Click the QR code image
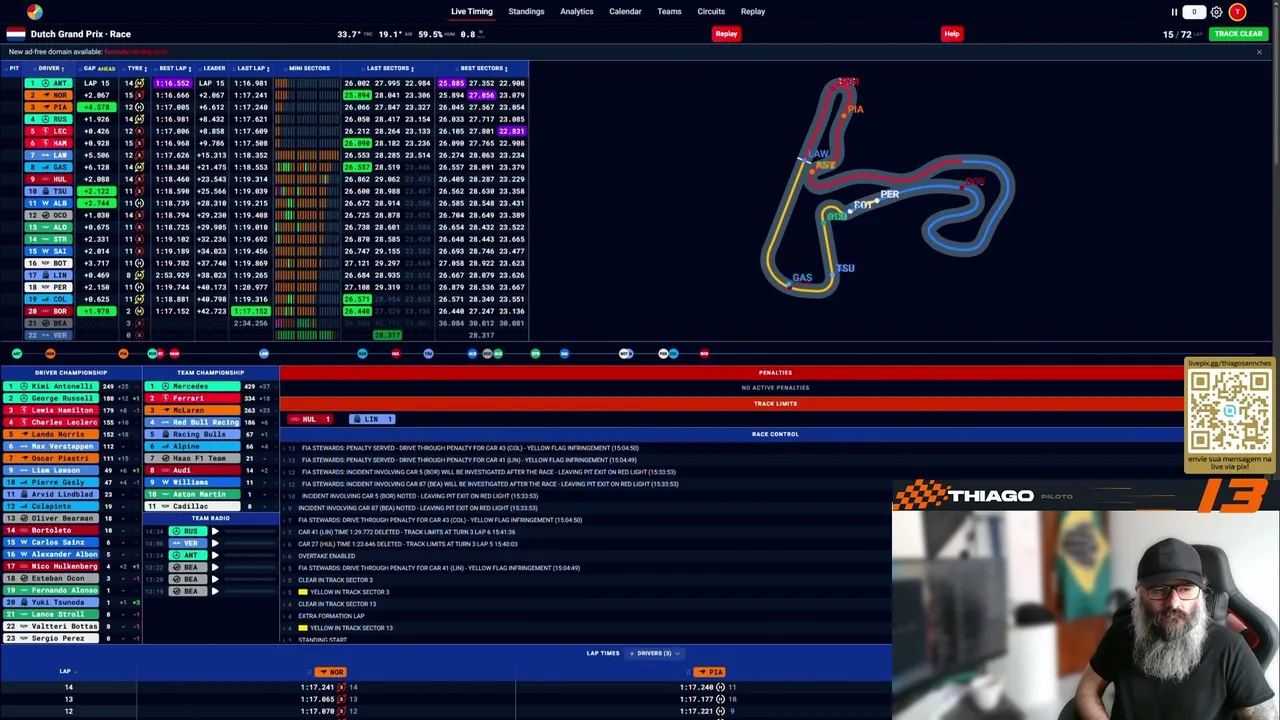Viewport: 1280px width, 720px height. [x=1229, y=410]
